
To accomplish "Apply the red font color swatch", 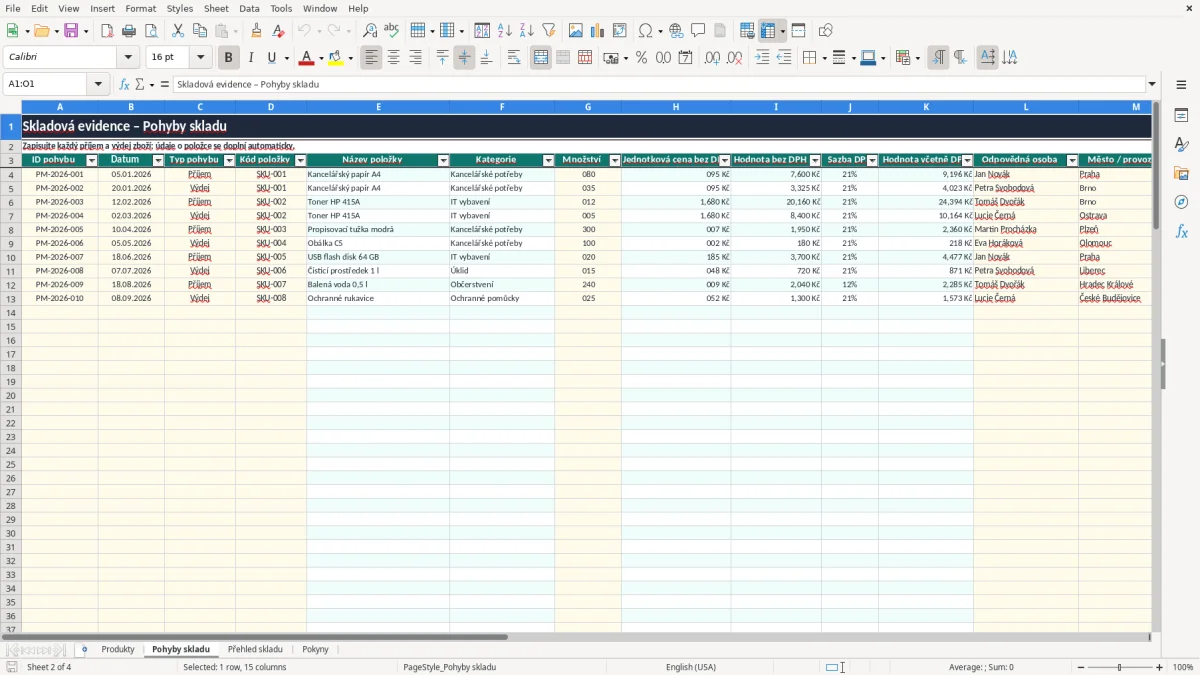I will pos(306,58).
